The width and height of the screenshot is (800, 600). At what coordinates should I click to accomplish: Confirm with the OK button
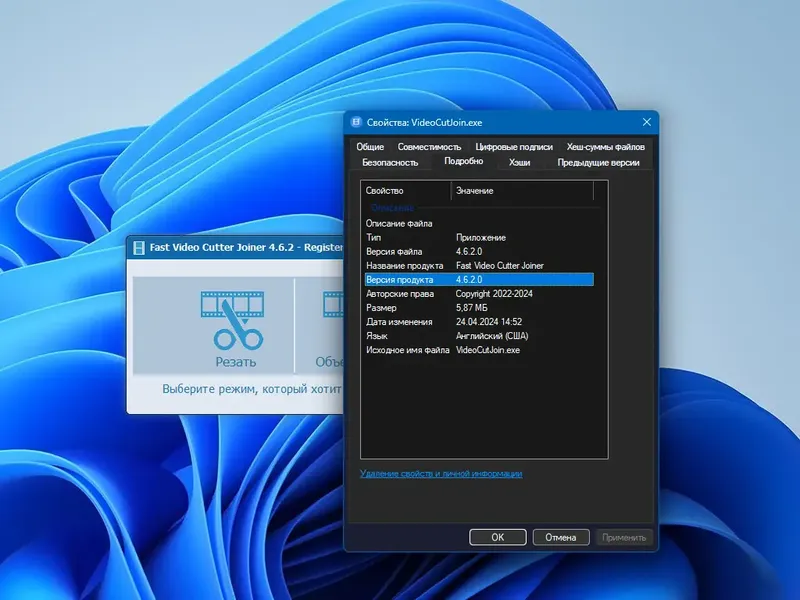tap(497, 537)
